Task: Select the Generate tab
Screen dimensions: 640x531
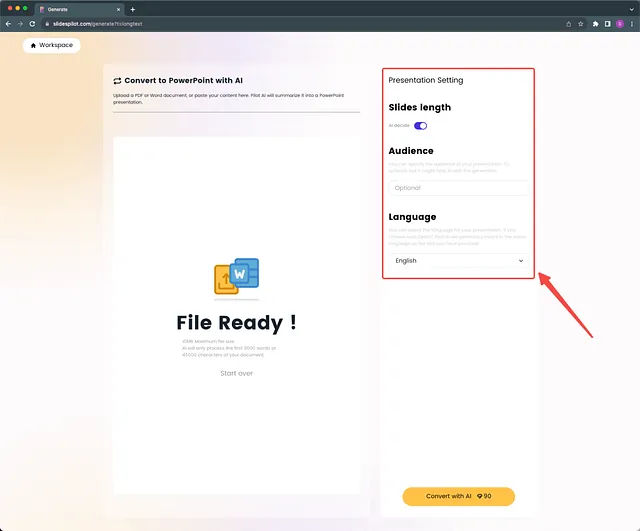Action: pyautogui.click(x=80, y=9)
